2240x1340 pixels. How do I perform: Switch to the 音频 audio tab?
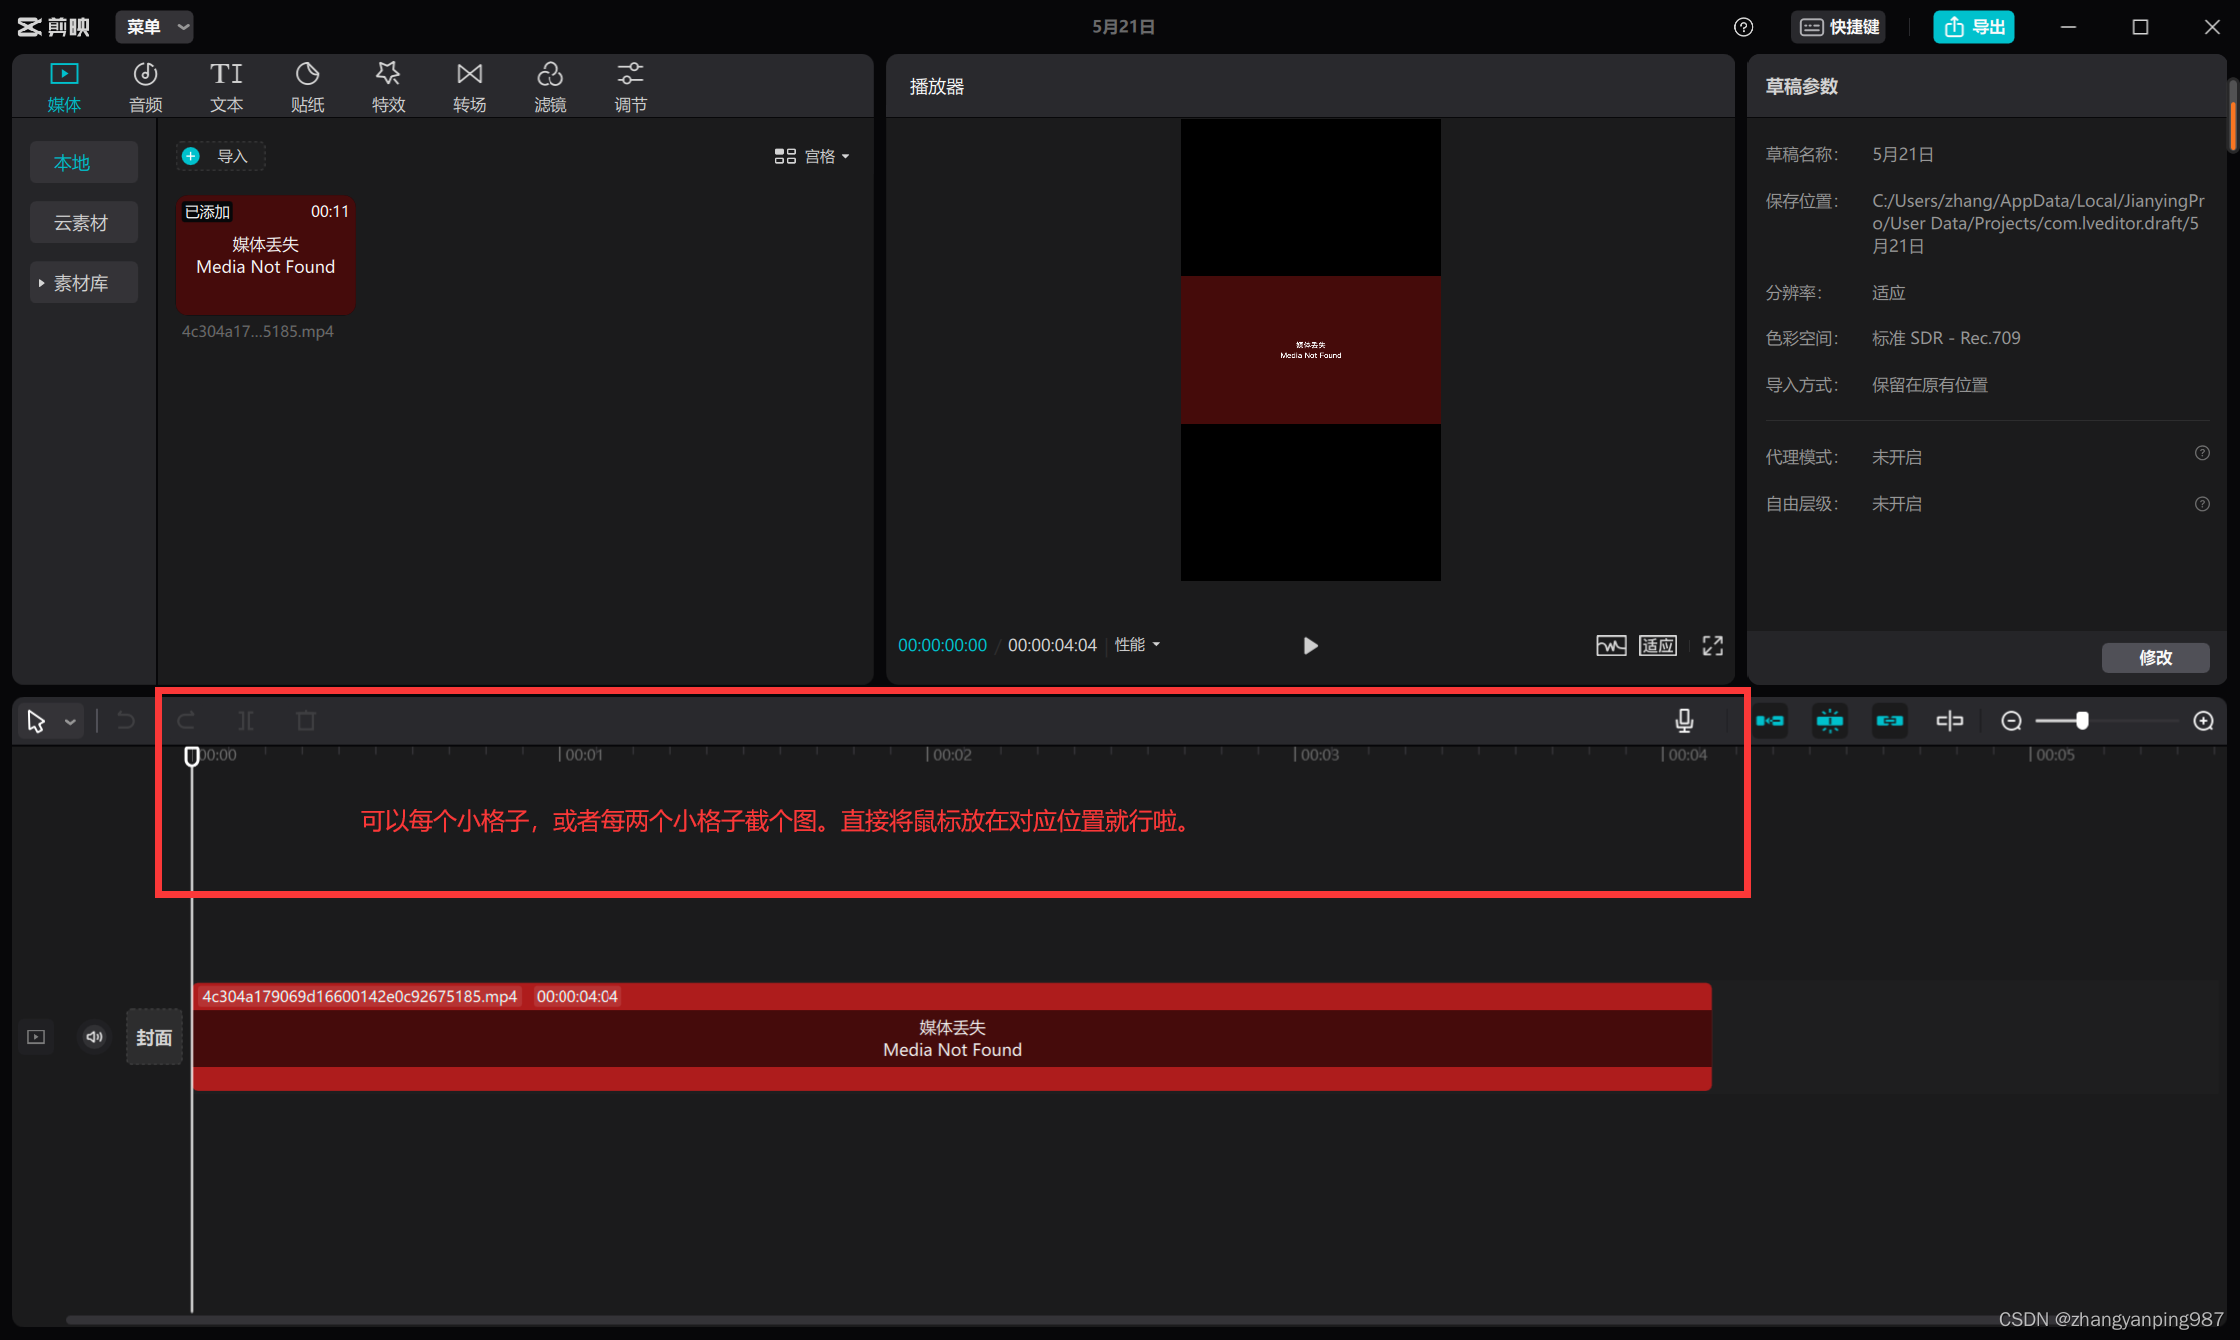click(x=145, y=86)
